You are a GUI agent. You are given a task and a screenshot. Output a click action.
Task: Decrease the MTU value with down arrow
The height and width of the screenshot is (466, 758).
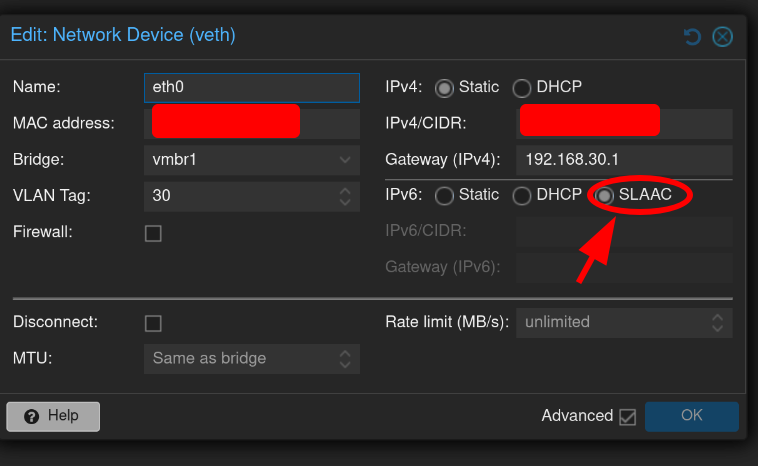pos(345,364)
